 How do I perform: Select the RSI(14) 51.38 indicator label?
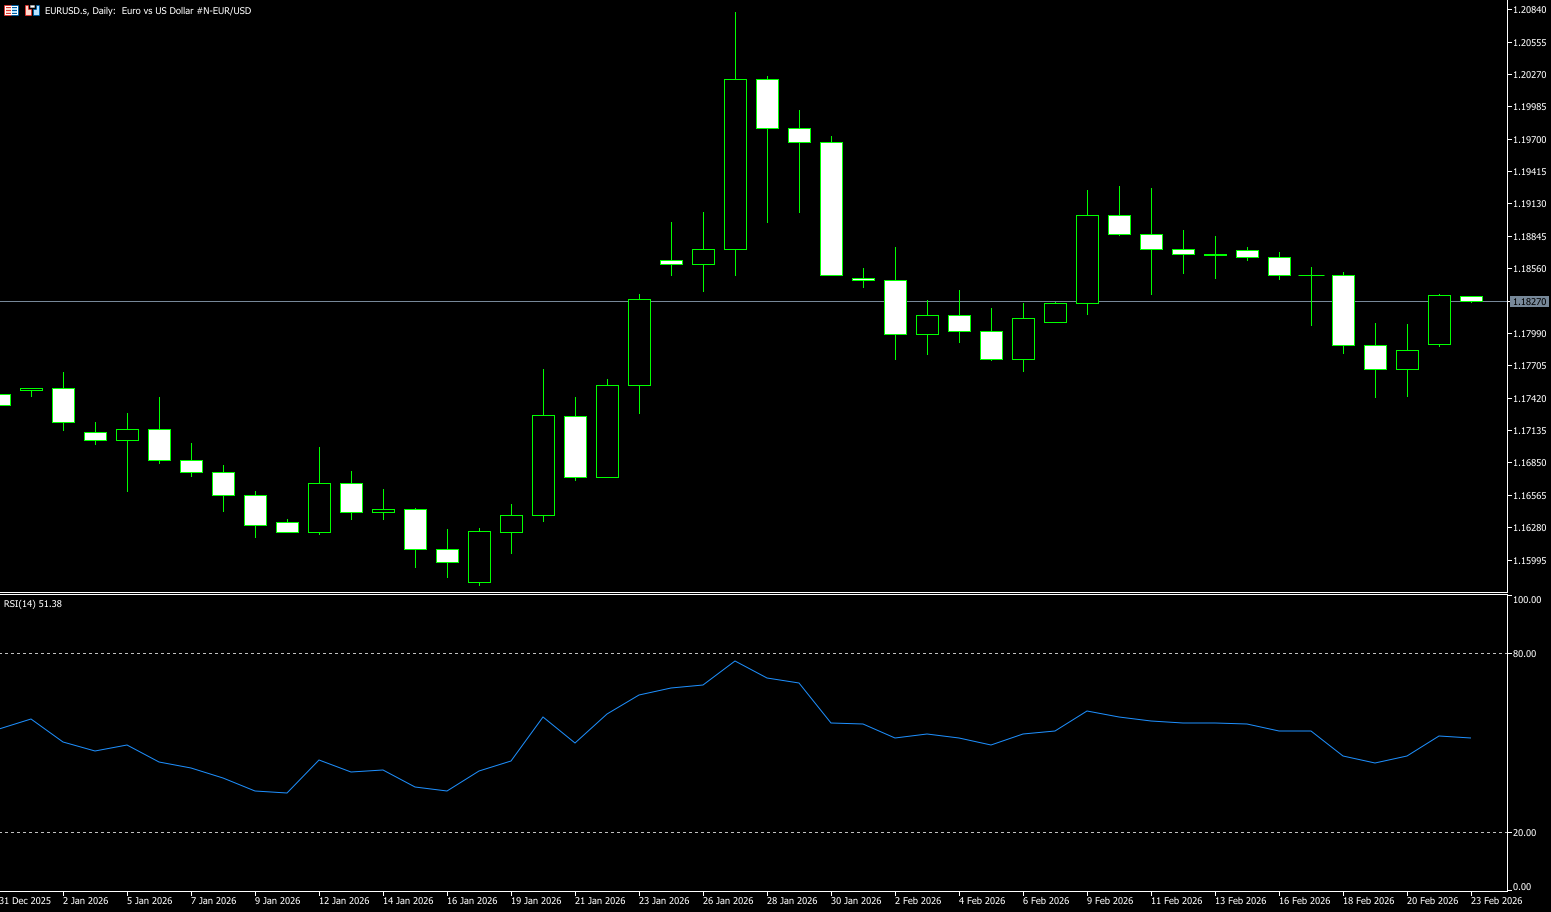coord(33,604)
